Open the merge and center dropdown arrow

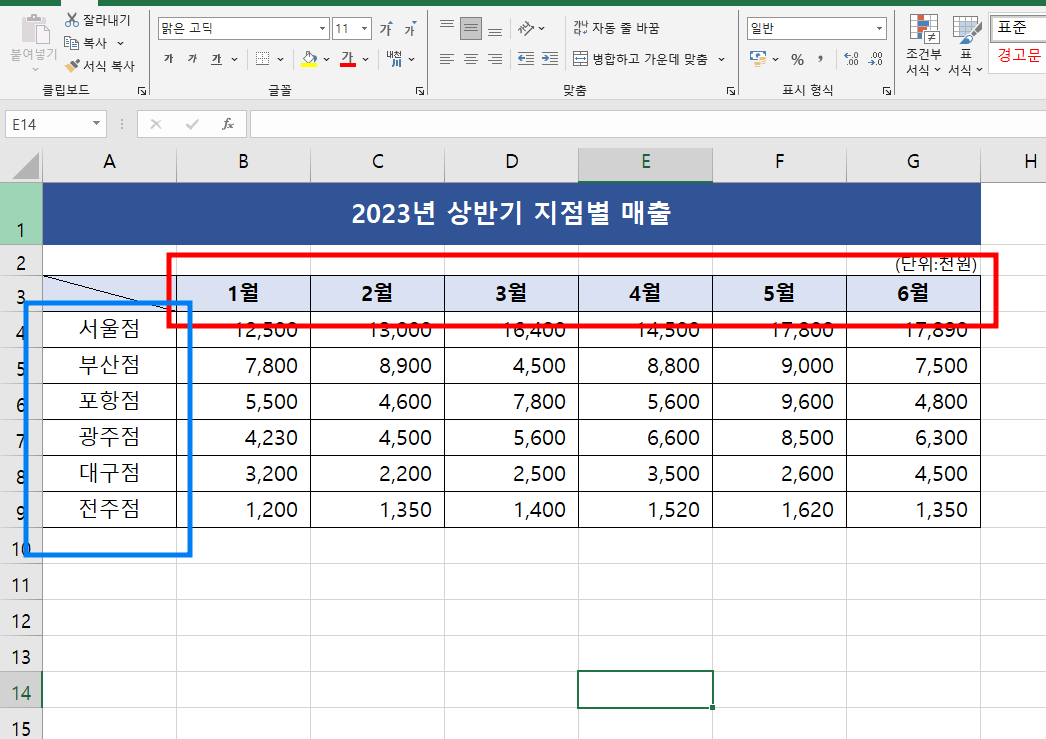coord(721,59)
